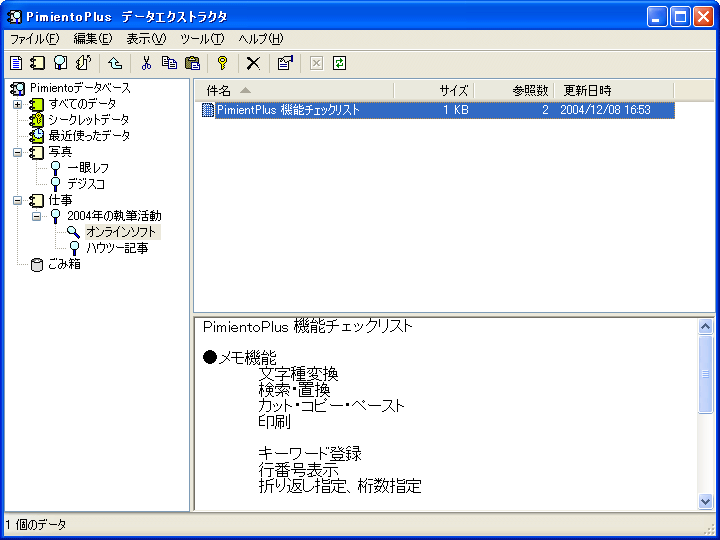Click the Pimientoデータベース root icon
The image size is (720, 540).
point(17,88)
